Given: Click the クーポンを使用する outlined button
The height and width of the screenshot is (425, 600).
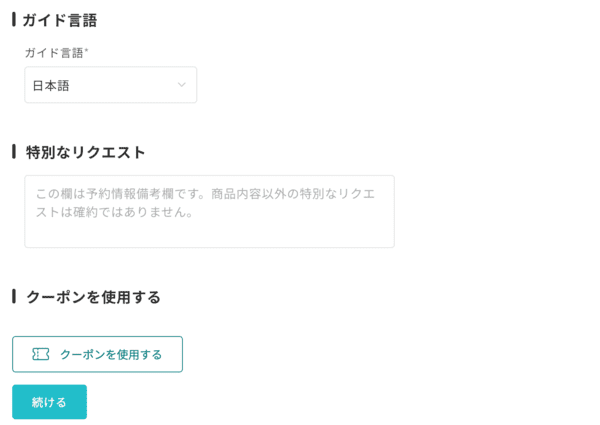Looking at the screenshot, I should click(x=98, y=354).
